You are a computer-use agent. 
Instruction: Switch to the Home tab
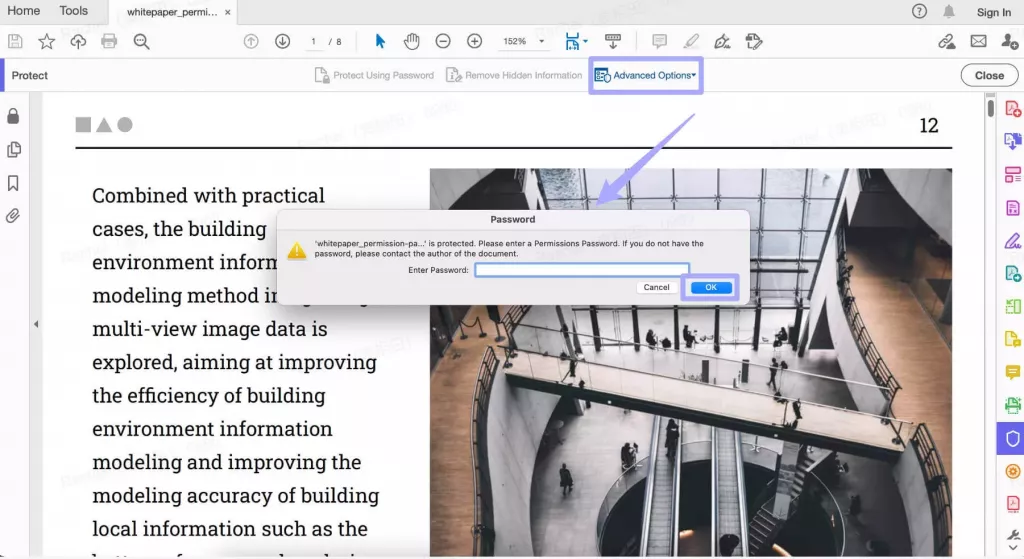coord(24,11)
